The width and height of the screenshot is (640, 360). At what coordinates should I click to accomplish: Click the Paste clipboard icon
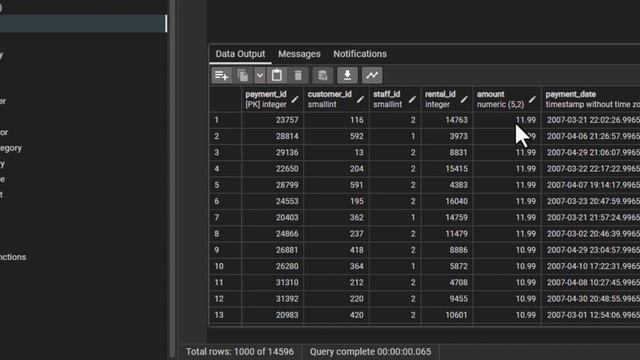tap(277, 76)
